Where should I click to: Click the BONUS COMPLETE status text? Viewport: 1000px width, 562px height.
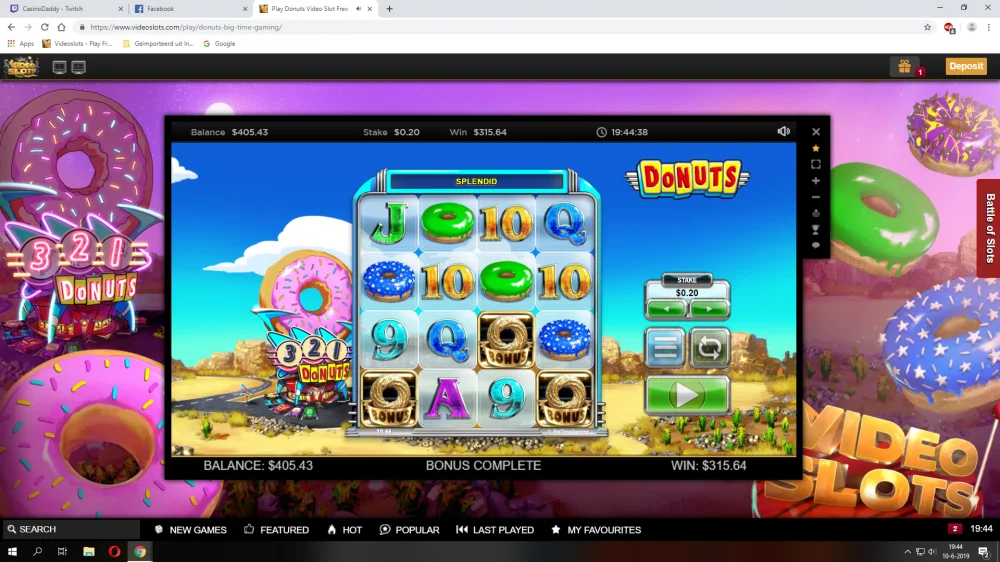[x=483, y=466]
